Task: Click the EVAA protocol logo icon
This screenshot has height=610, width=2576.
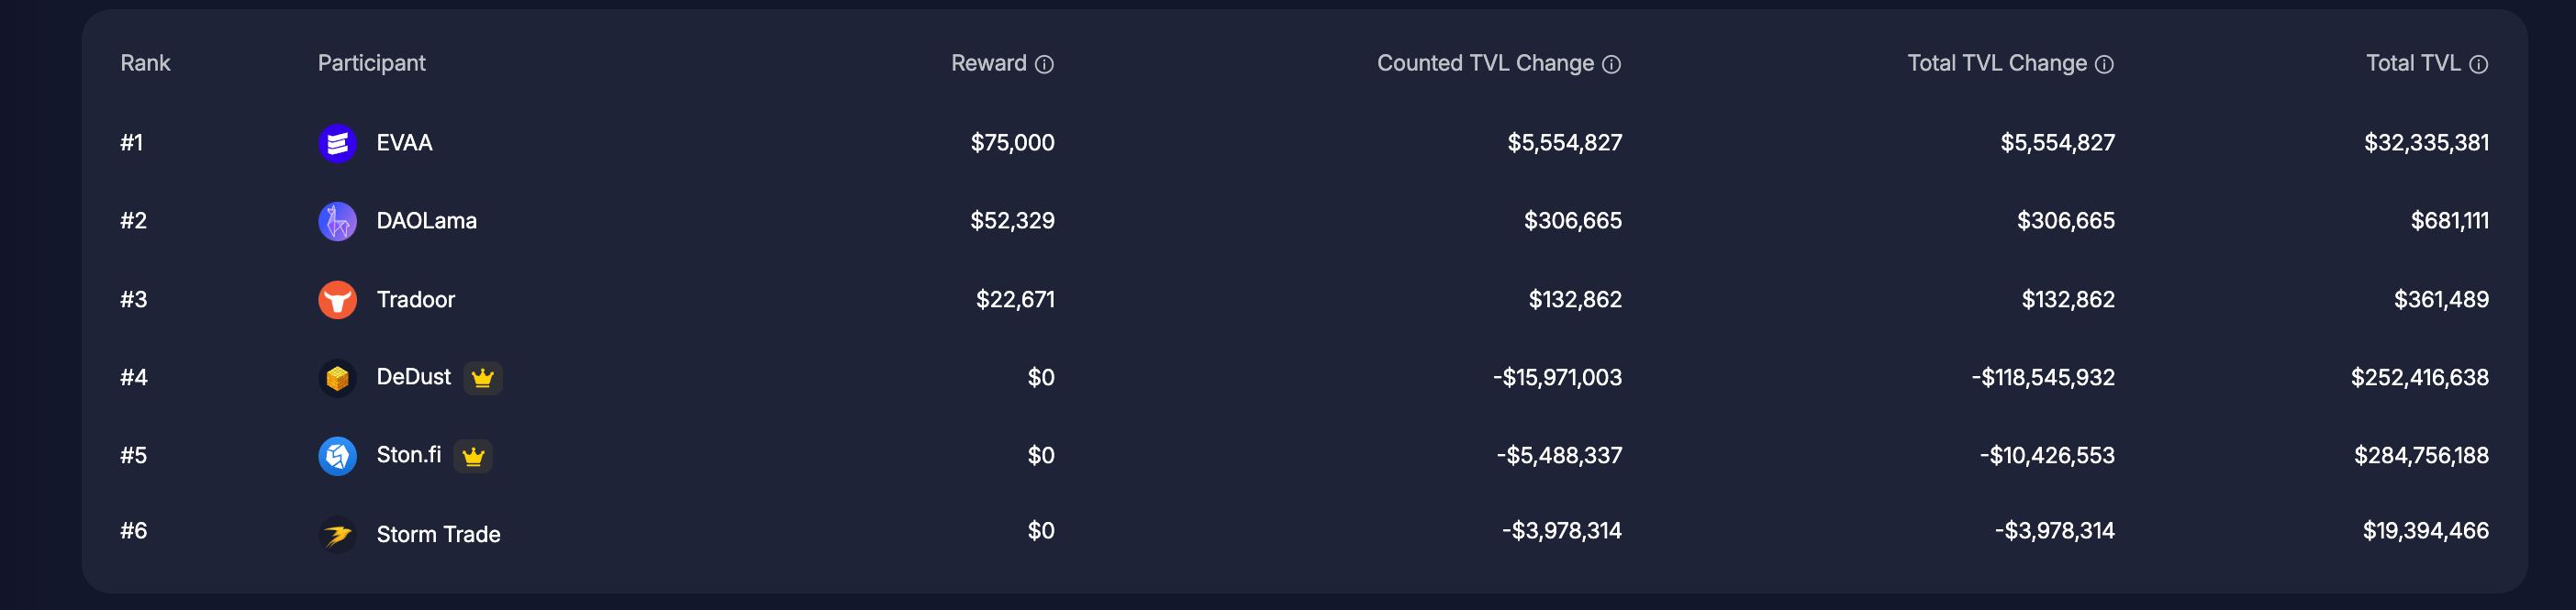Action: [337, 143]
